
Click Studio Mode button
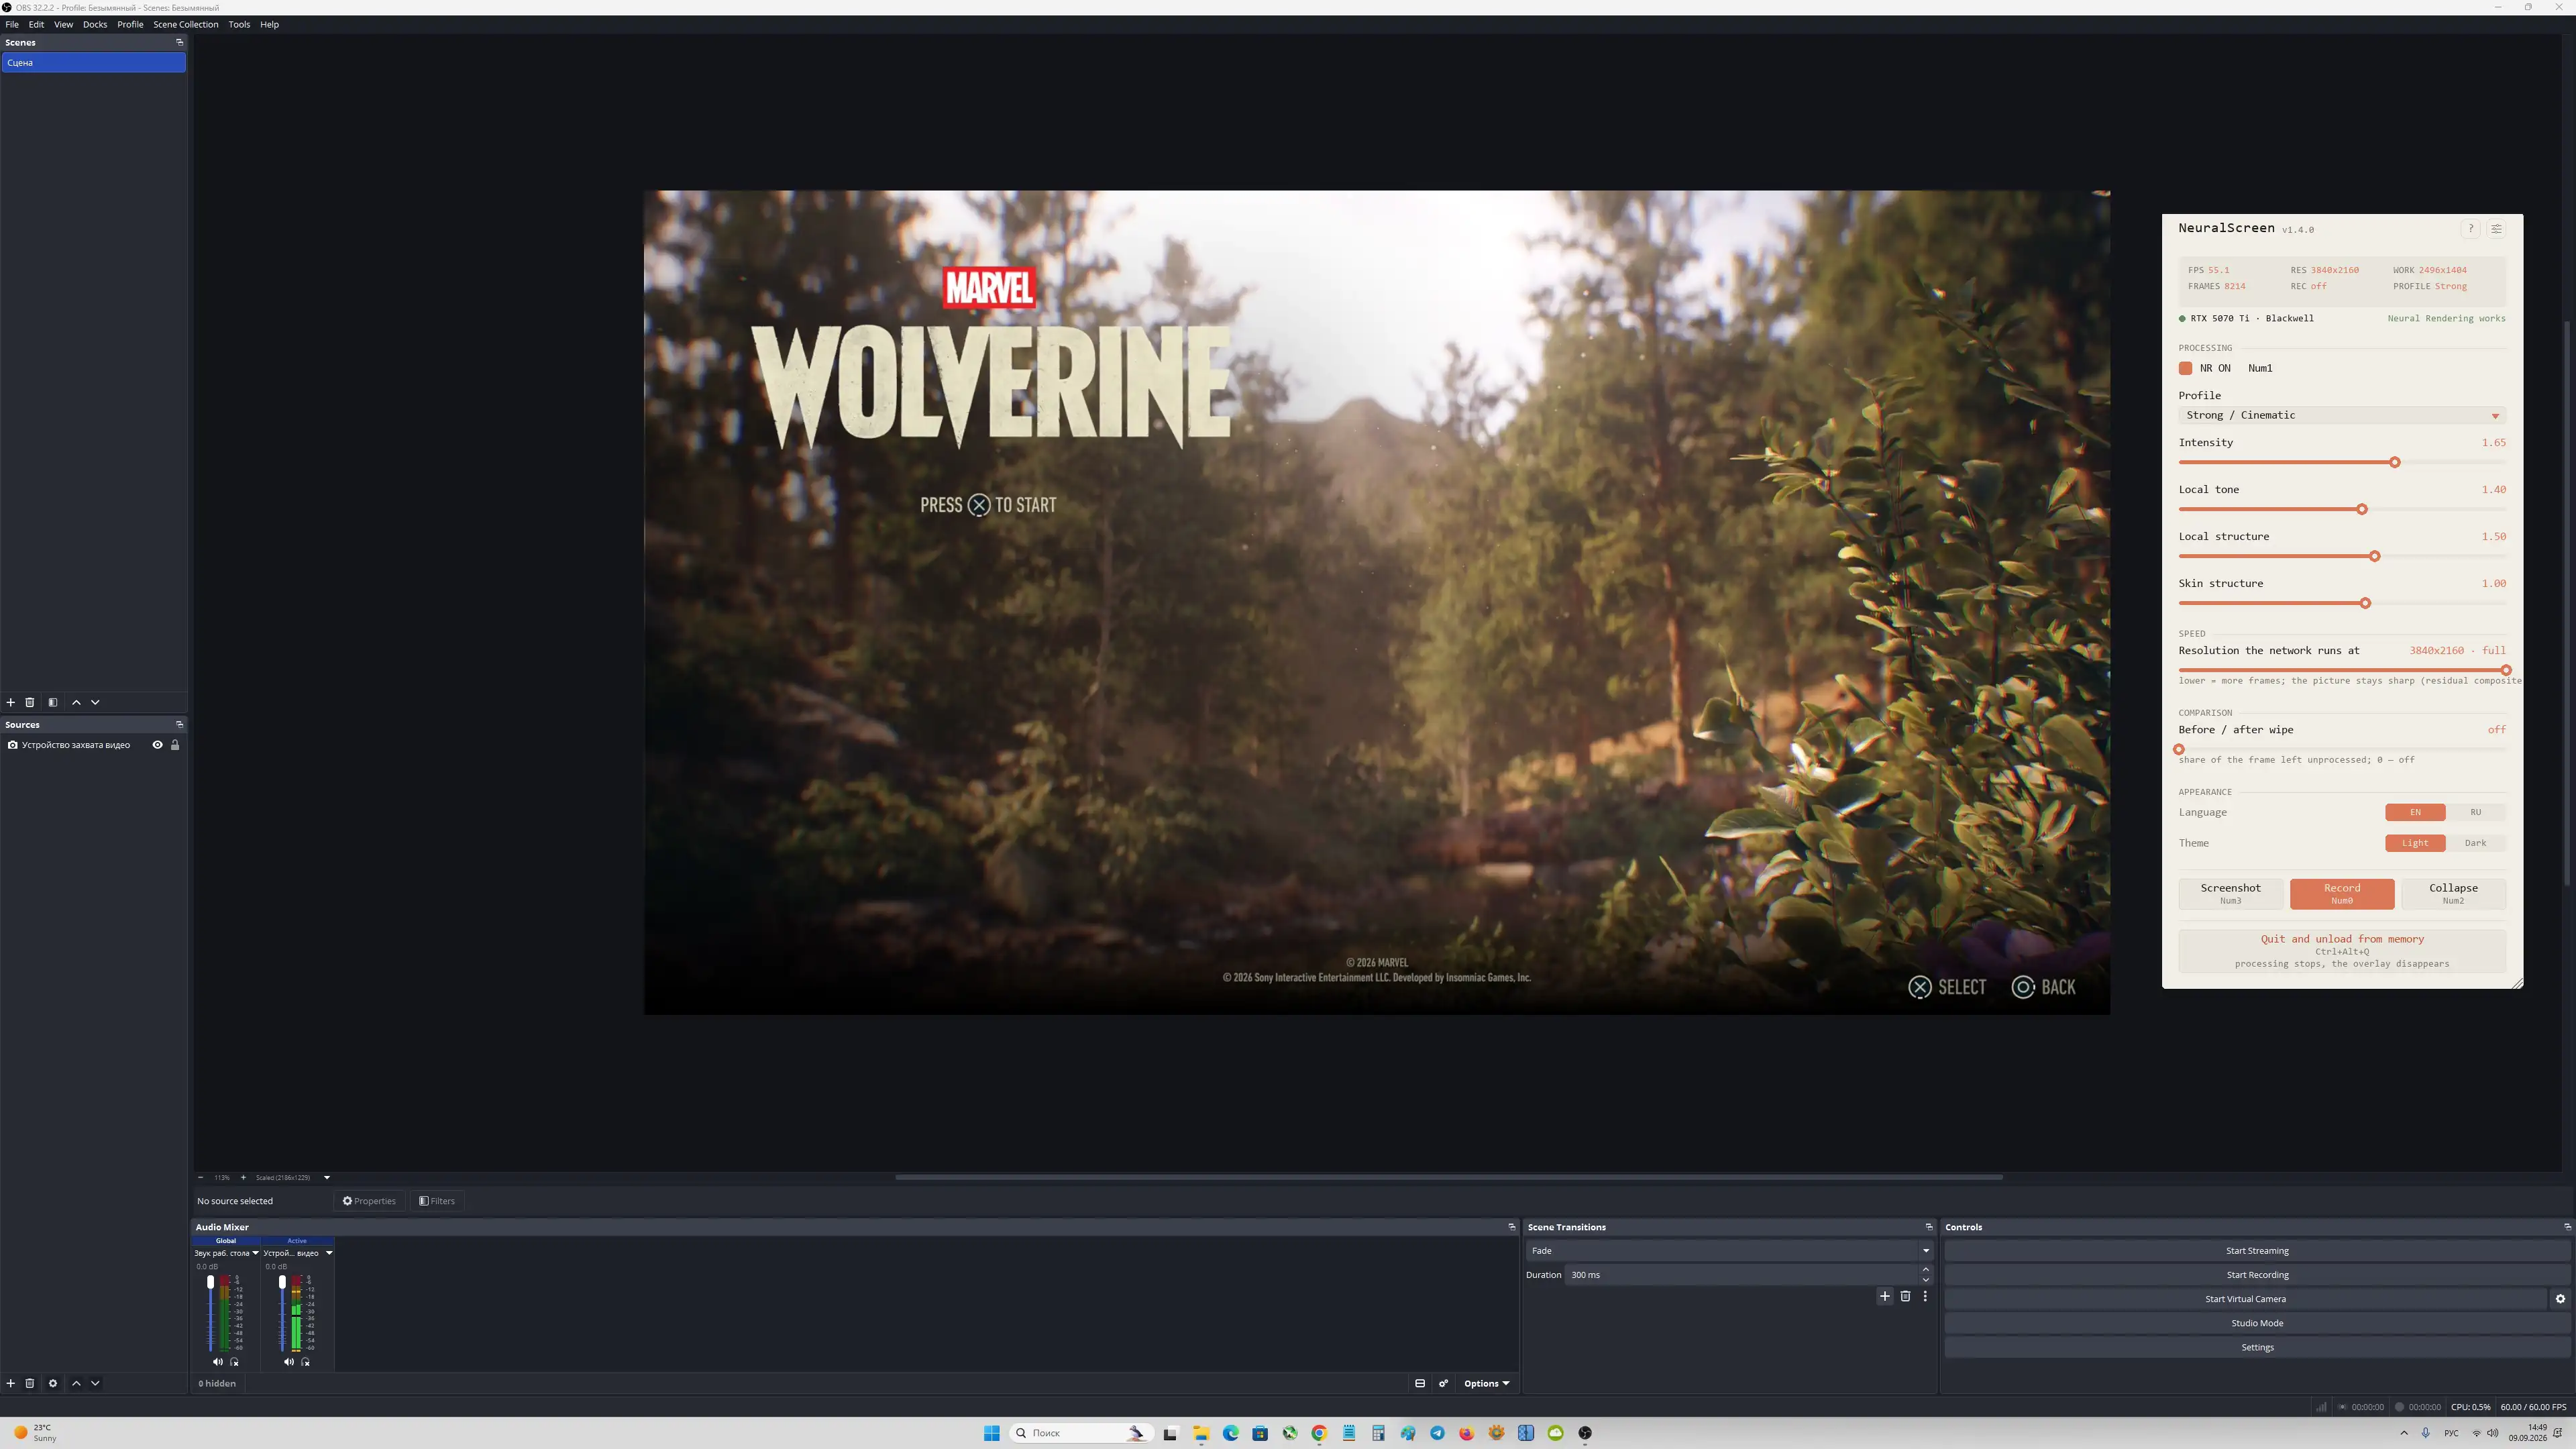2257,1323
